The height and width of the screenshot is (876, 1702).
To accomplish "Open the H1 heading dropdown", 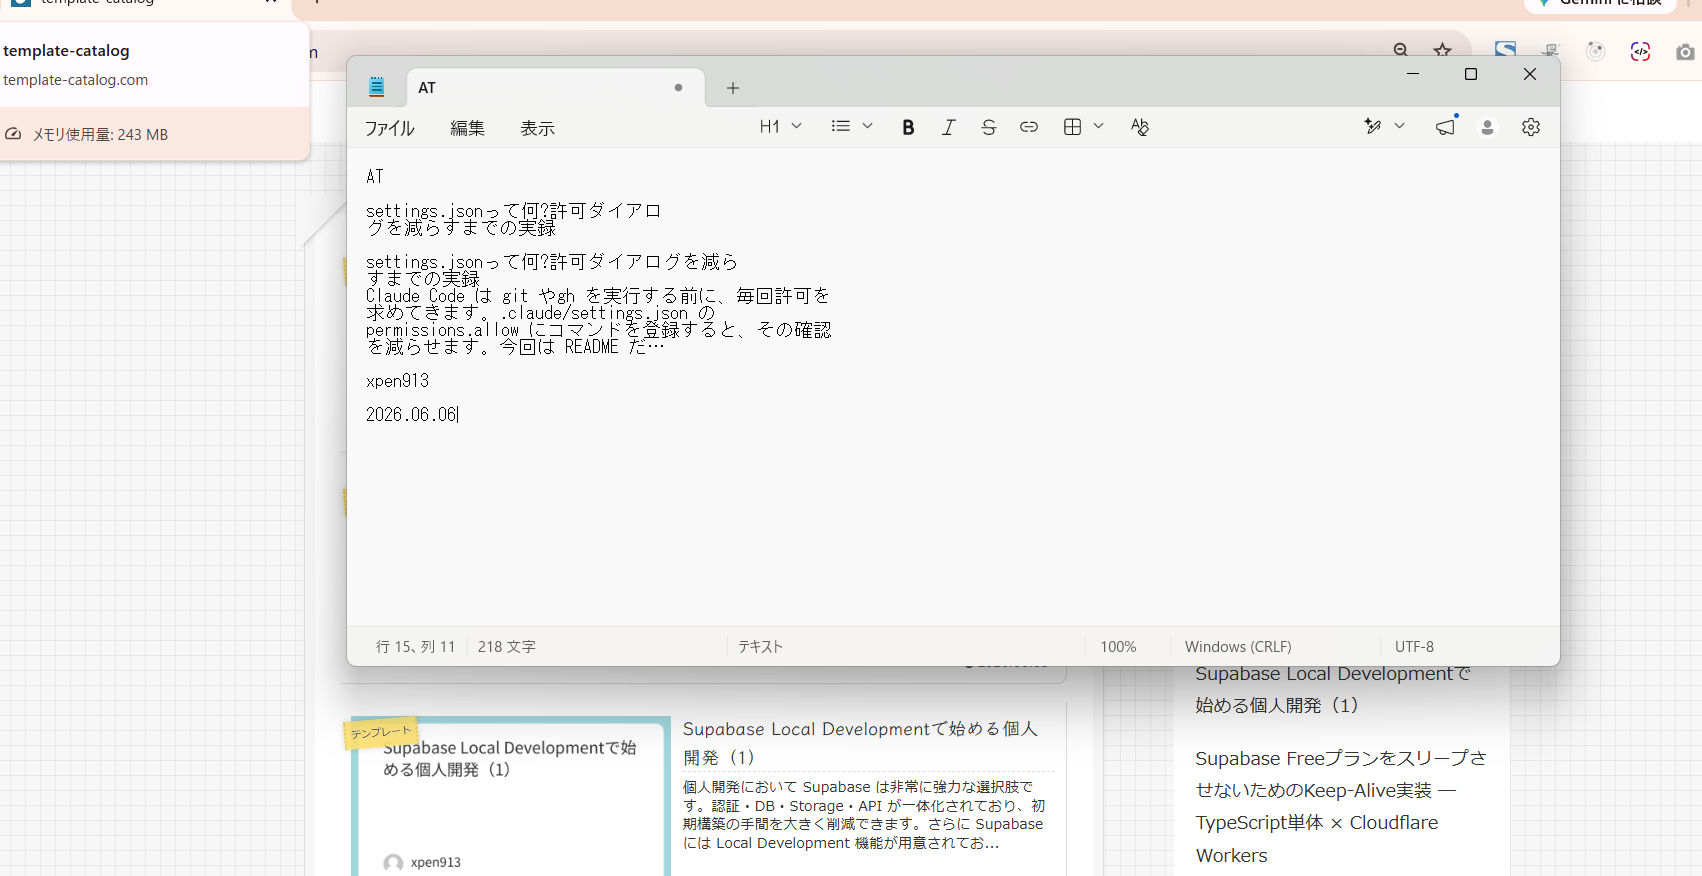I will tap(780, 127).
